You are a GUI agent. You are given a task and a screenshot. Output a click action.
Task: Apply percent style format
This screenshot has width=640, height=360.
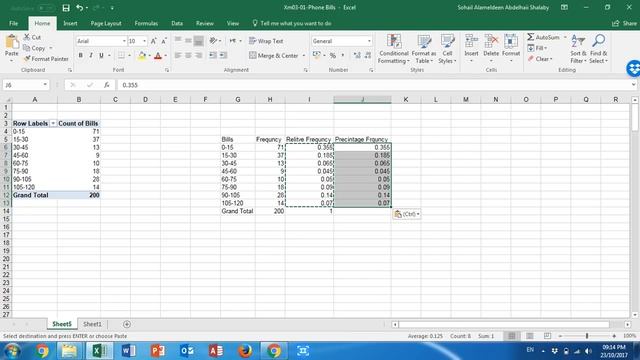point(333,55)
